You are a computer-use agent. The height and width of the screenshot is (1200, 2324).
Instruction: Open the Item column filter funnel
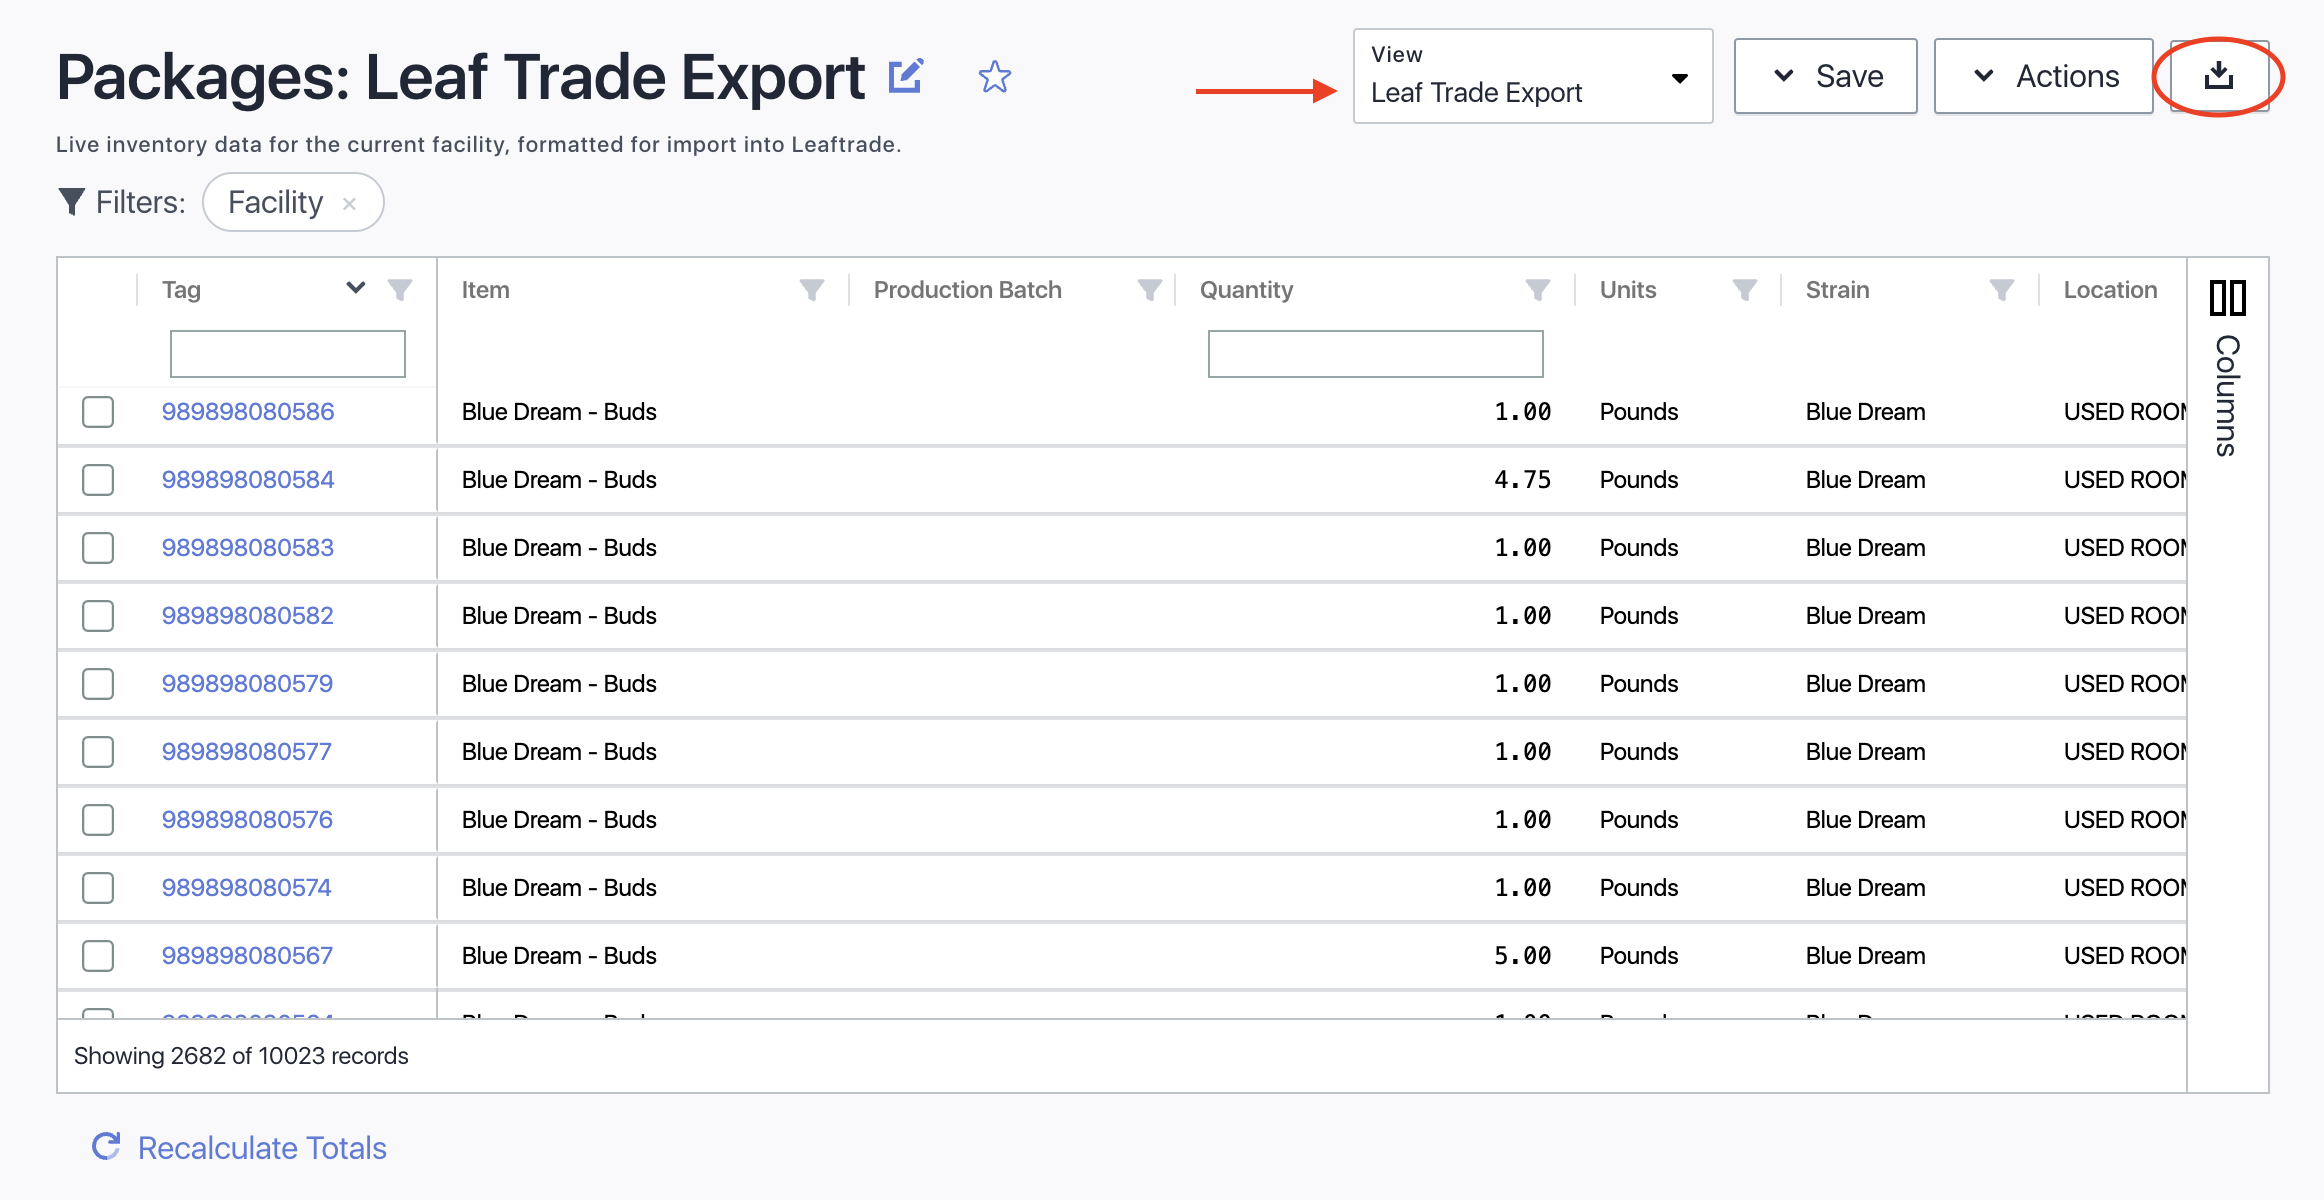[x=812, y=290]
